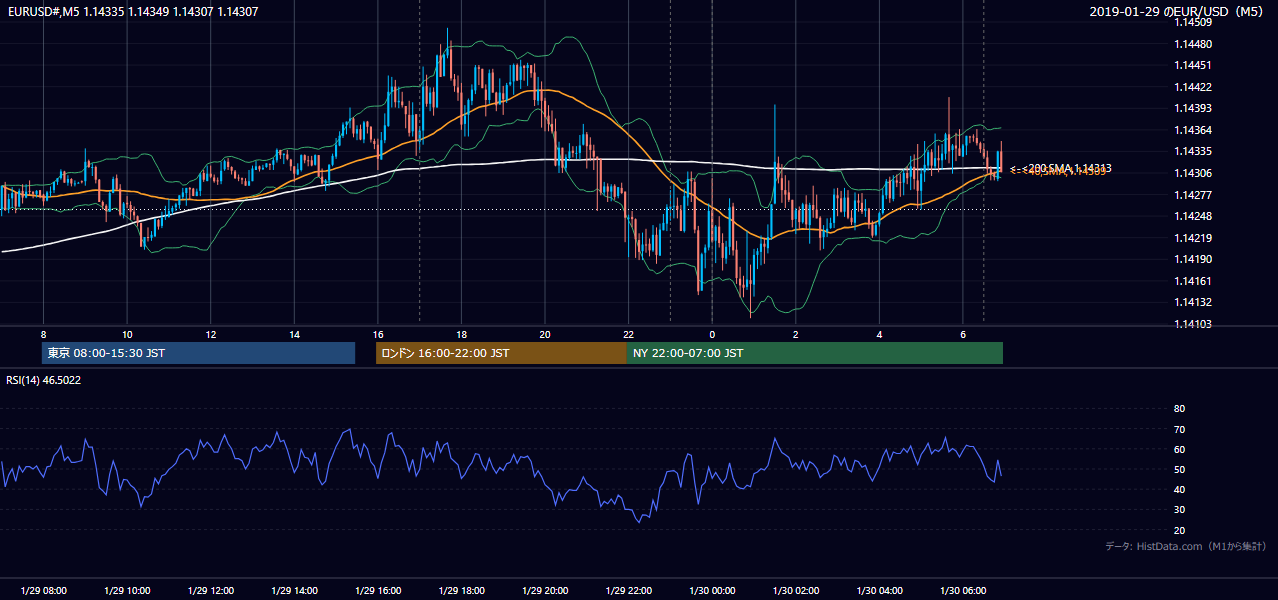Click price axis value 1.14248
Screen dimensions: 1278x600
(x=1192, y=216)
